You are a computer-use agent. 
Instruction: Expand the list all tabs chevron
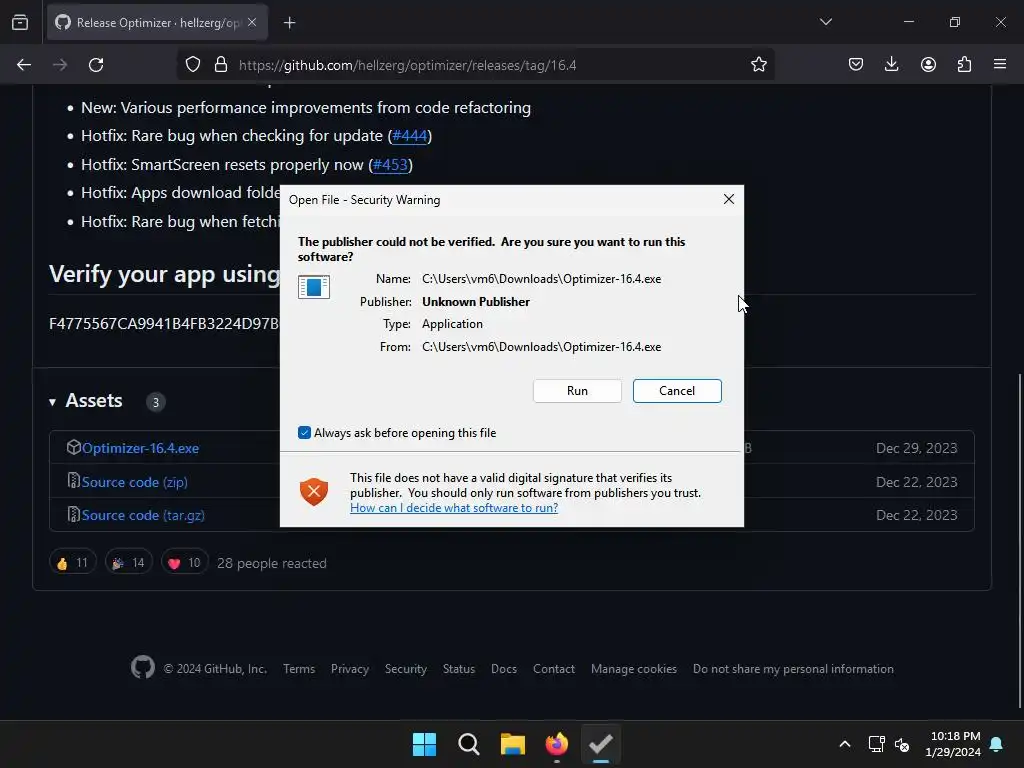tap(825, 22)
